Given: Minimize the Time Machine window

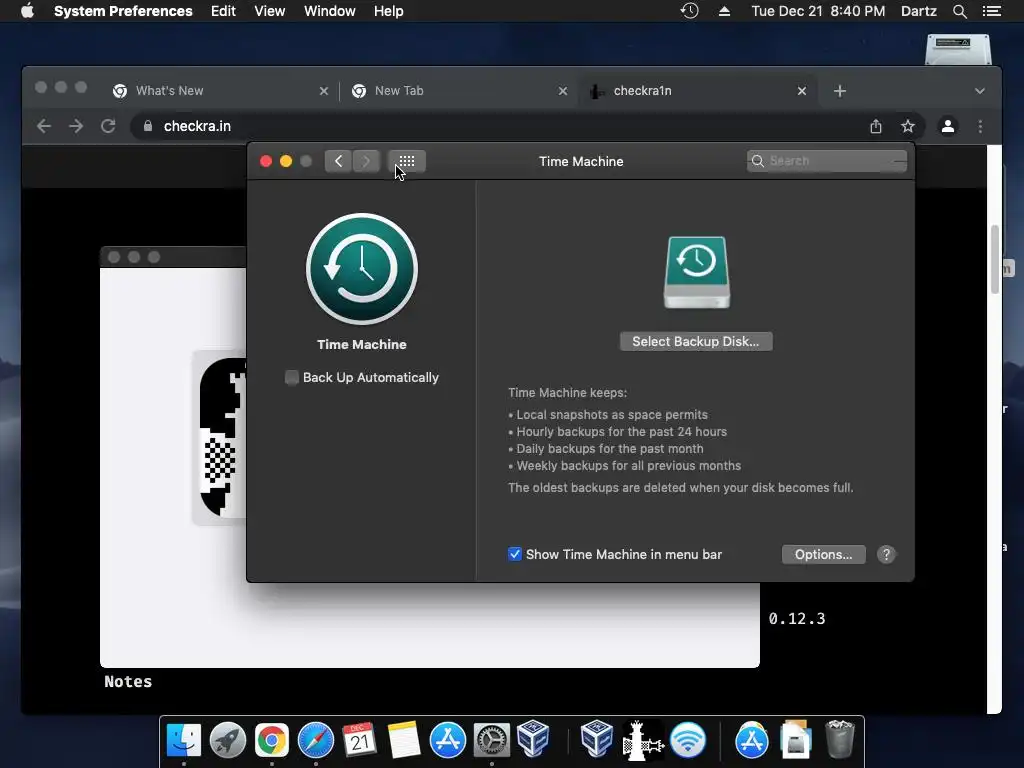Looking at the screenshot, I should click(285, 161).
